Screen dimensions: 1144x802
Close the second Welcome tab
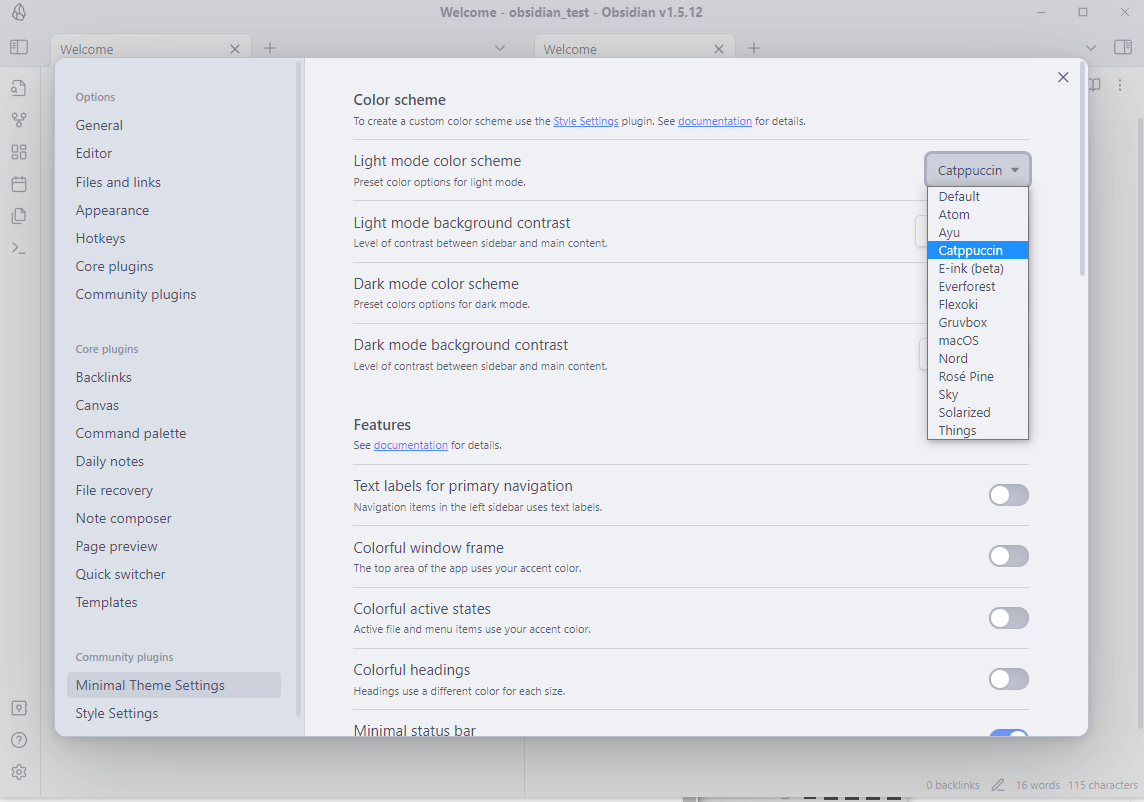[x=719, y=49]
